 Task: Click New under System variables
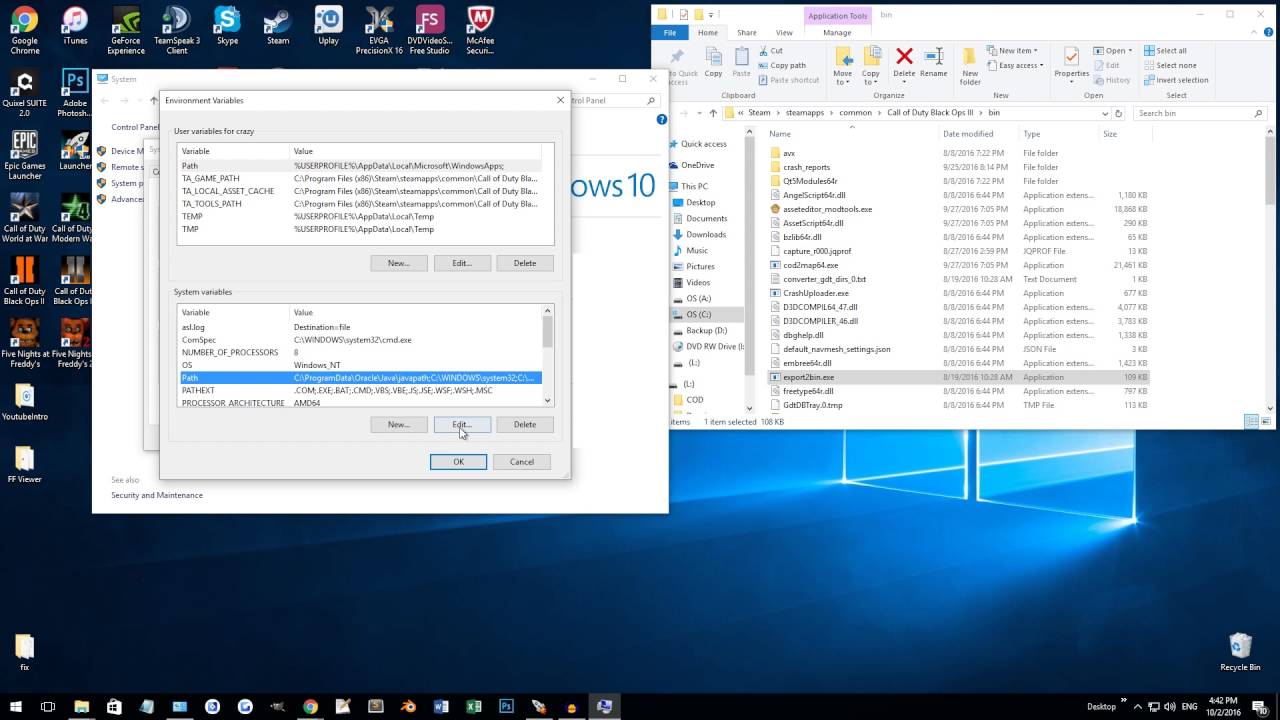[399, 424]
